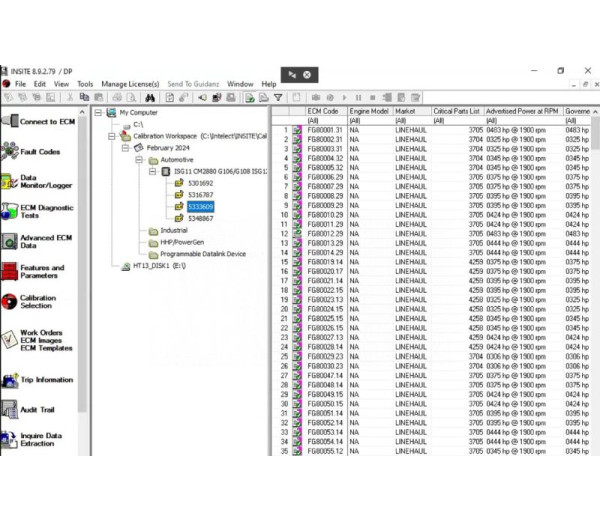Select row with ECM code FG80001.31

325,129
